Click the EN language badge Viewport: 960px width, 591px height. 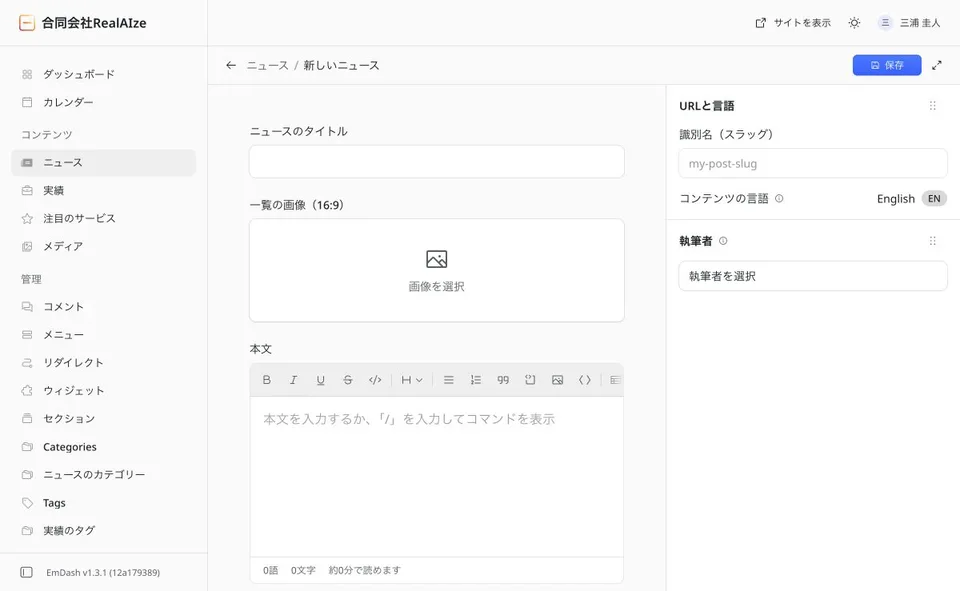pos(934,198)
